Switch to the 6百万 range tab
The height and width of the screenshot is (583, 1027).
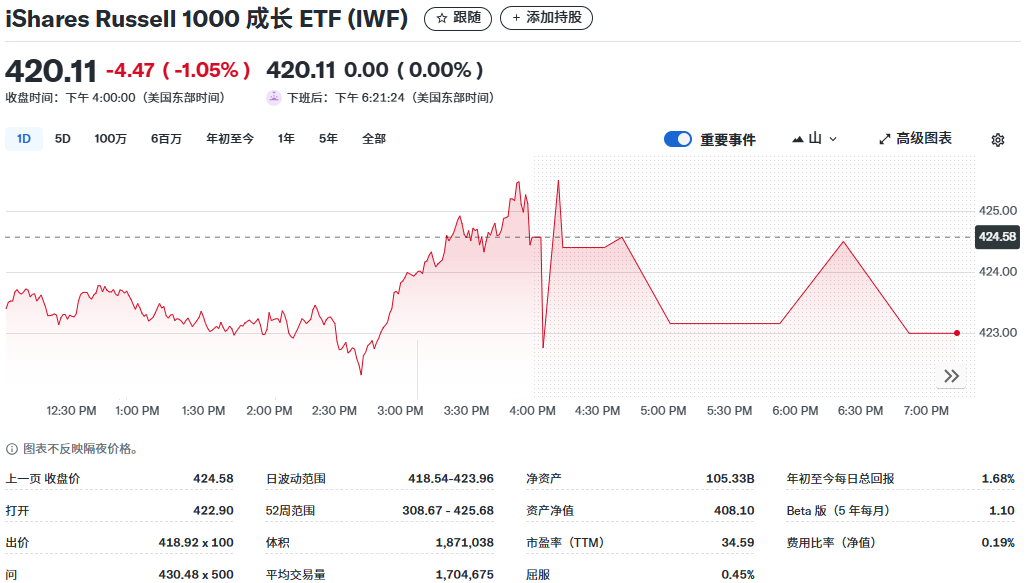click(166, 139)
